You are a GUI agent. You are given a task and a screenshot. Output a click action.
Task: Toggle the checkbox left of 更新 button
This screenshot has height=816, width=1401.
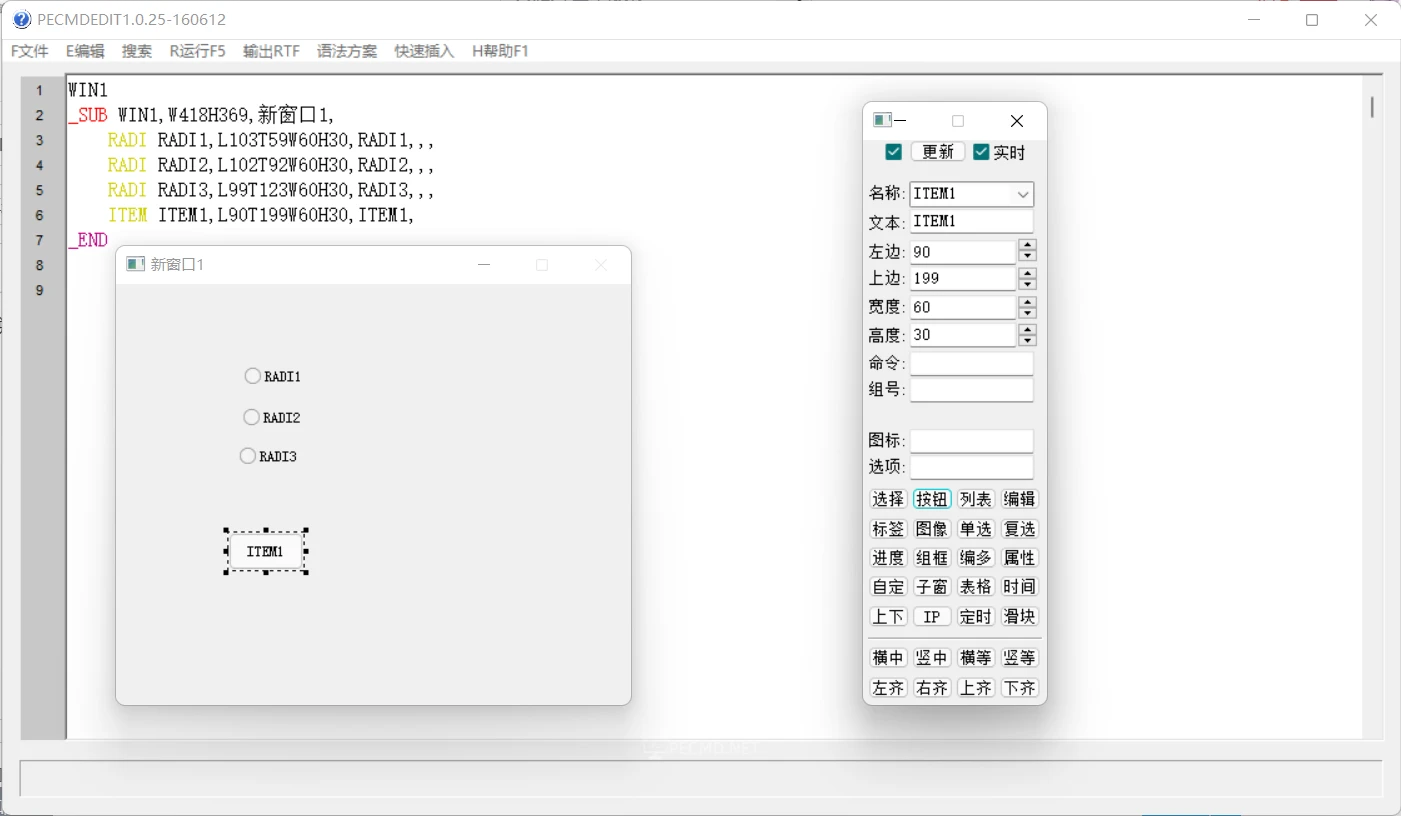pos(894,152)
